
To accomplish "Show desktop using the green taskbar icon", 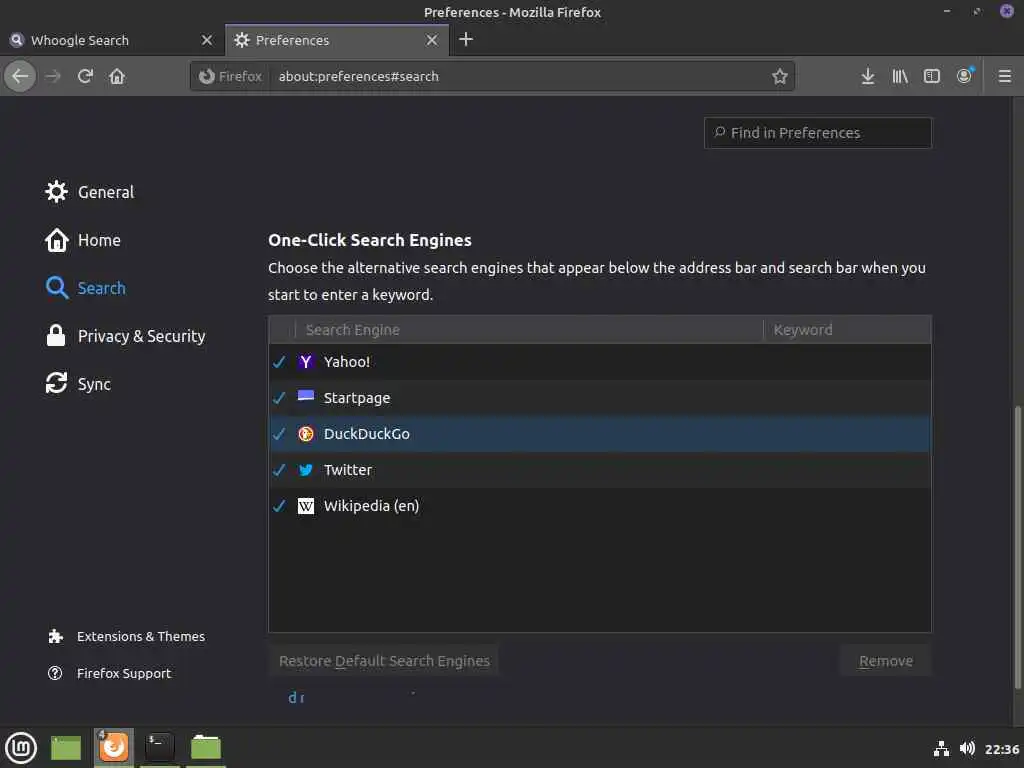I will coord(66,748).
